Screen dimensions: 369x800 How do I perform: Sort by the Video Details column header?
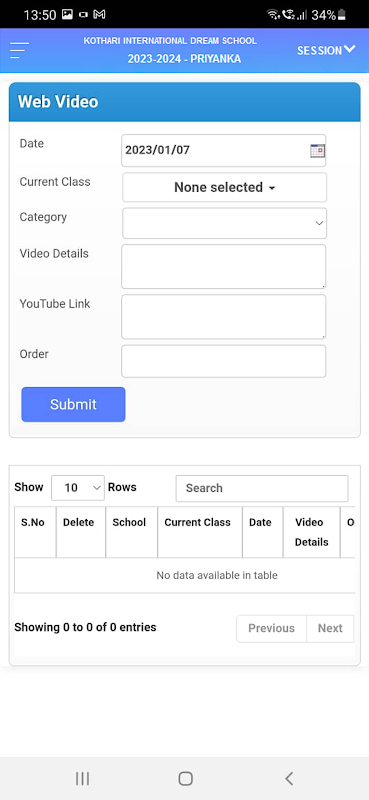311,532
